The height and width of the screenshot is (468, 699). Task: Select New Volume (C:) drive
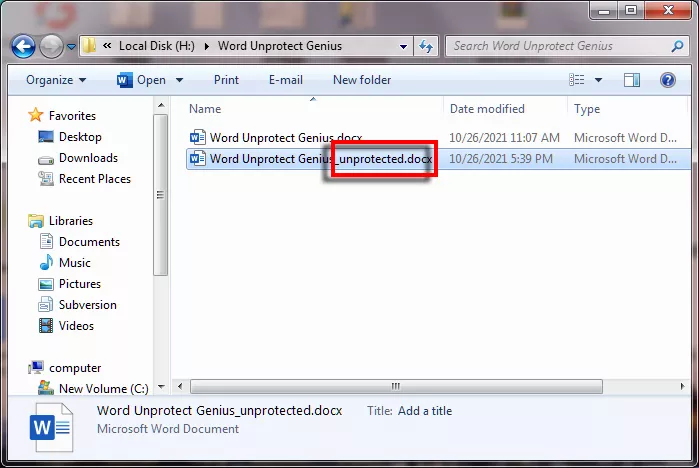pyautogui.click(x=103, y=389)
